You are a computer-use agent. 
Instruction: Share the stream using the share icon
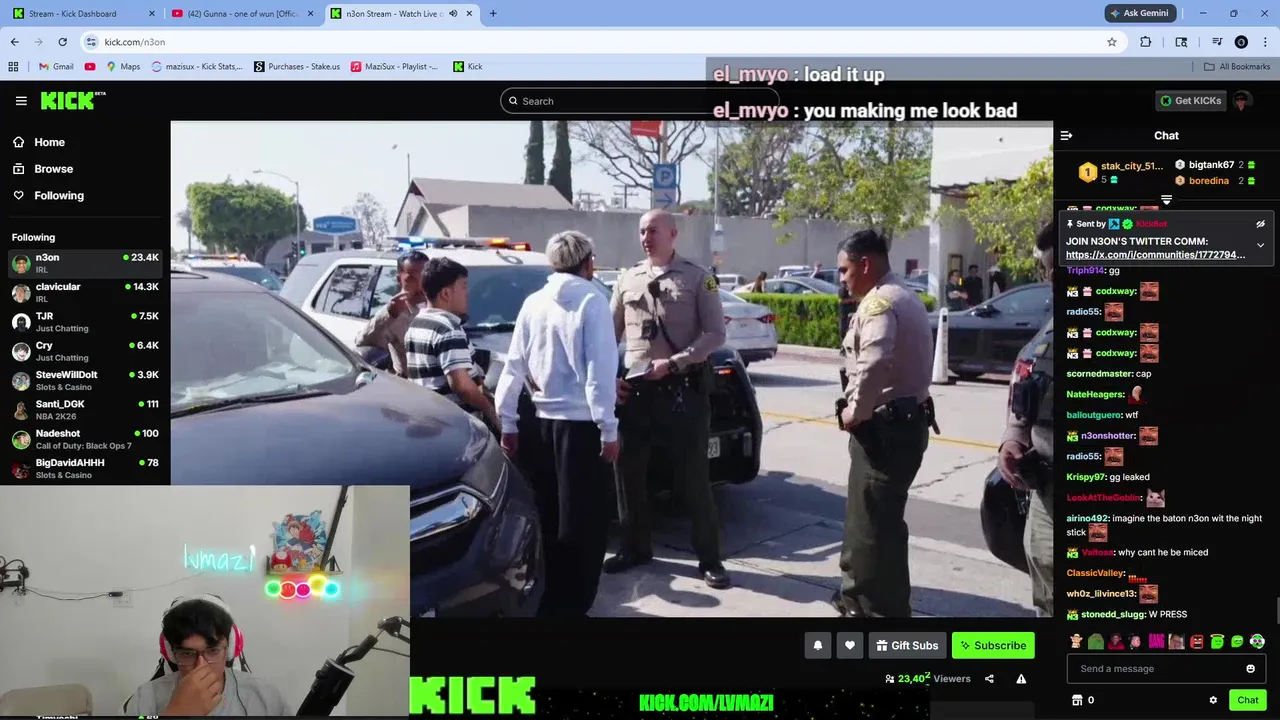[x=989, y=679]
